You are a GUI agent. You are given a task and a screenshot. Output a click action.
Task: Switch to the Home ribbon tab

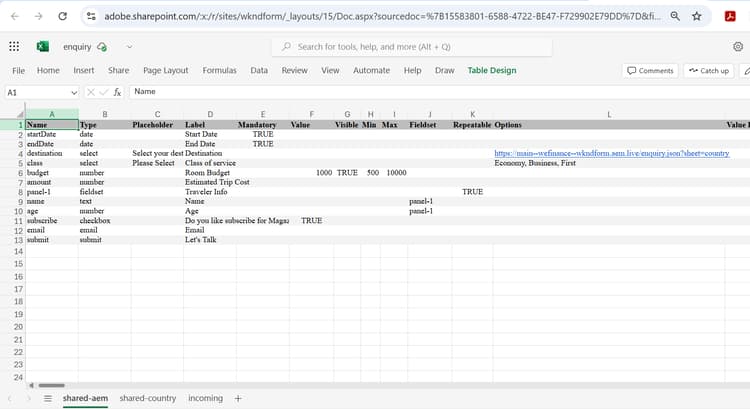pos(48,70)
